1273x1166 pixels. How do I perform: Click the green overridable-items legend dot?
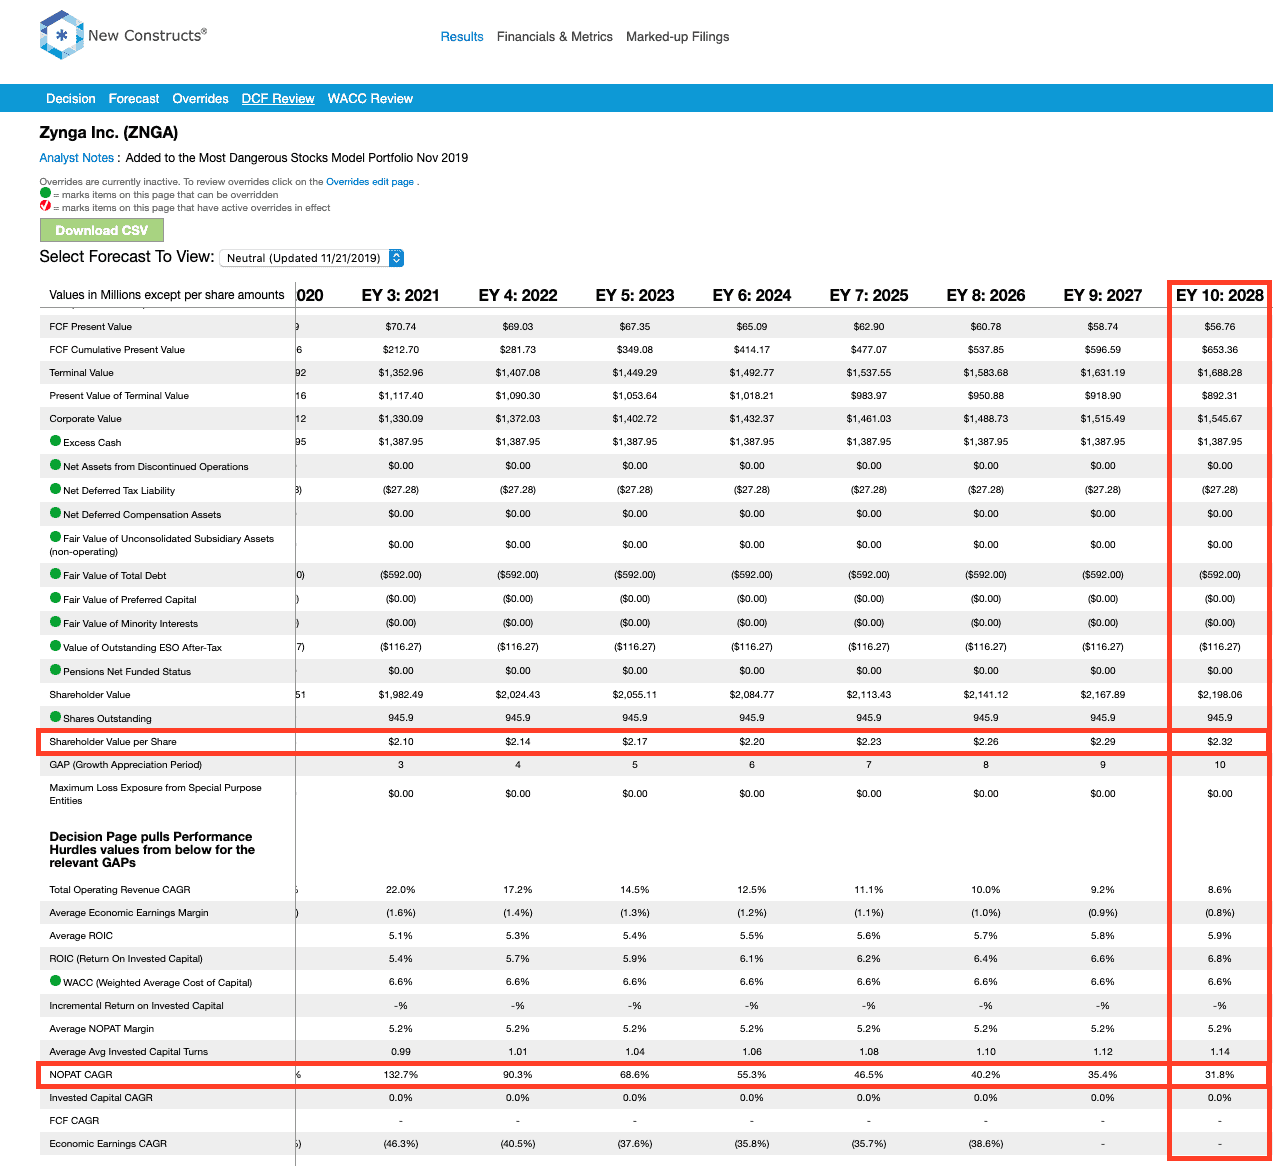45,193
